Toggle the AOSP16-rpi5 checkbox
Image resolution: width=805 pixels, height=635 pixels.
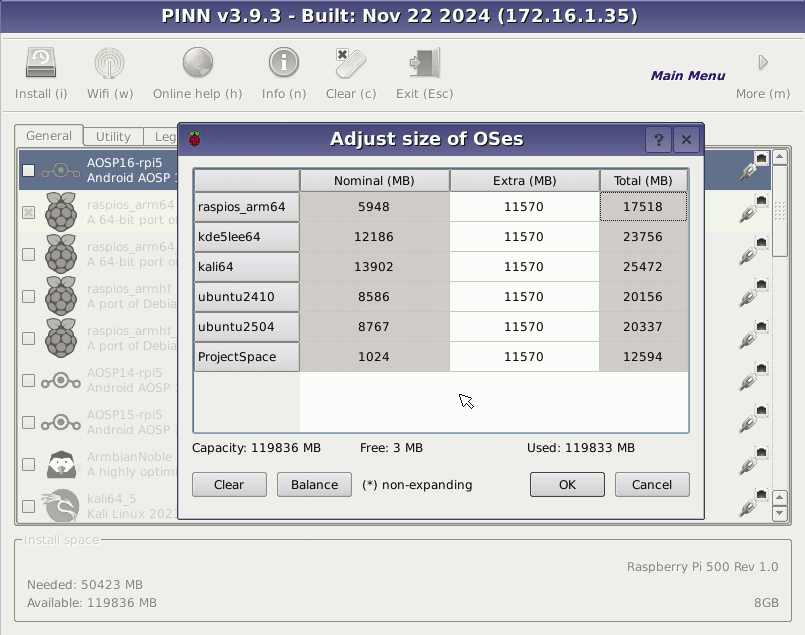pos(28,170)
